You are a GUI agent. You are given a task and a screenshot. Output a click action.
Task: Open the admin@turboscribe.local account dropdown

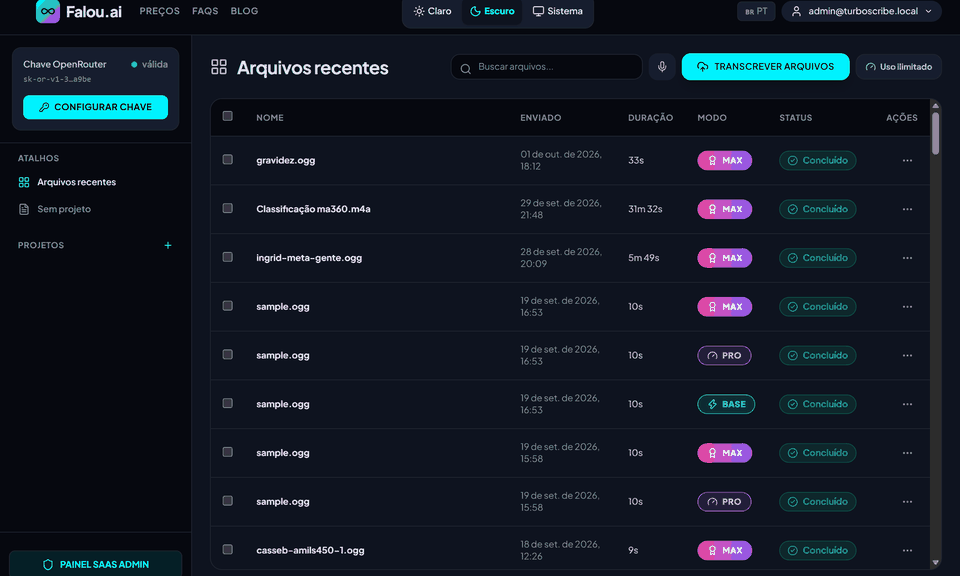tap(861, 11)
